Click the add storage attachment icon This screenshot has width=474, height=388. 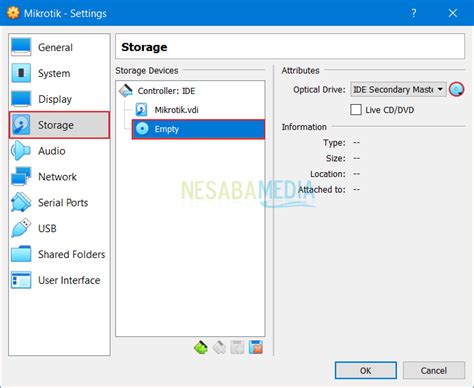pos(237,347)
